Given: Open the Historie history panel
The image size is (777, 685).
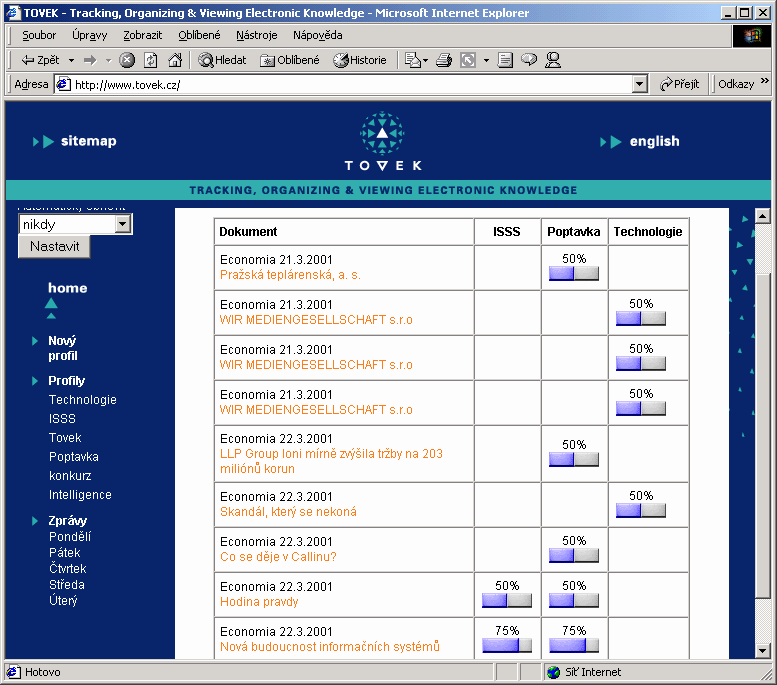Looking at the screenshot, I should coord(360,60).
